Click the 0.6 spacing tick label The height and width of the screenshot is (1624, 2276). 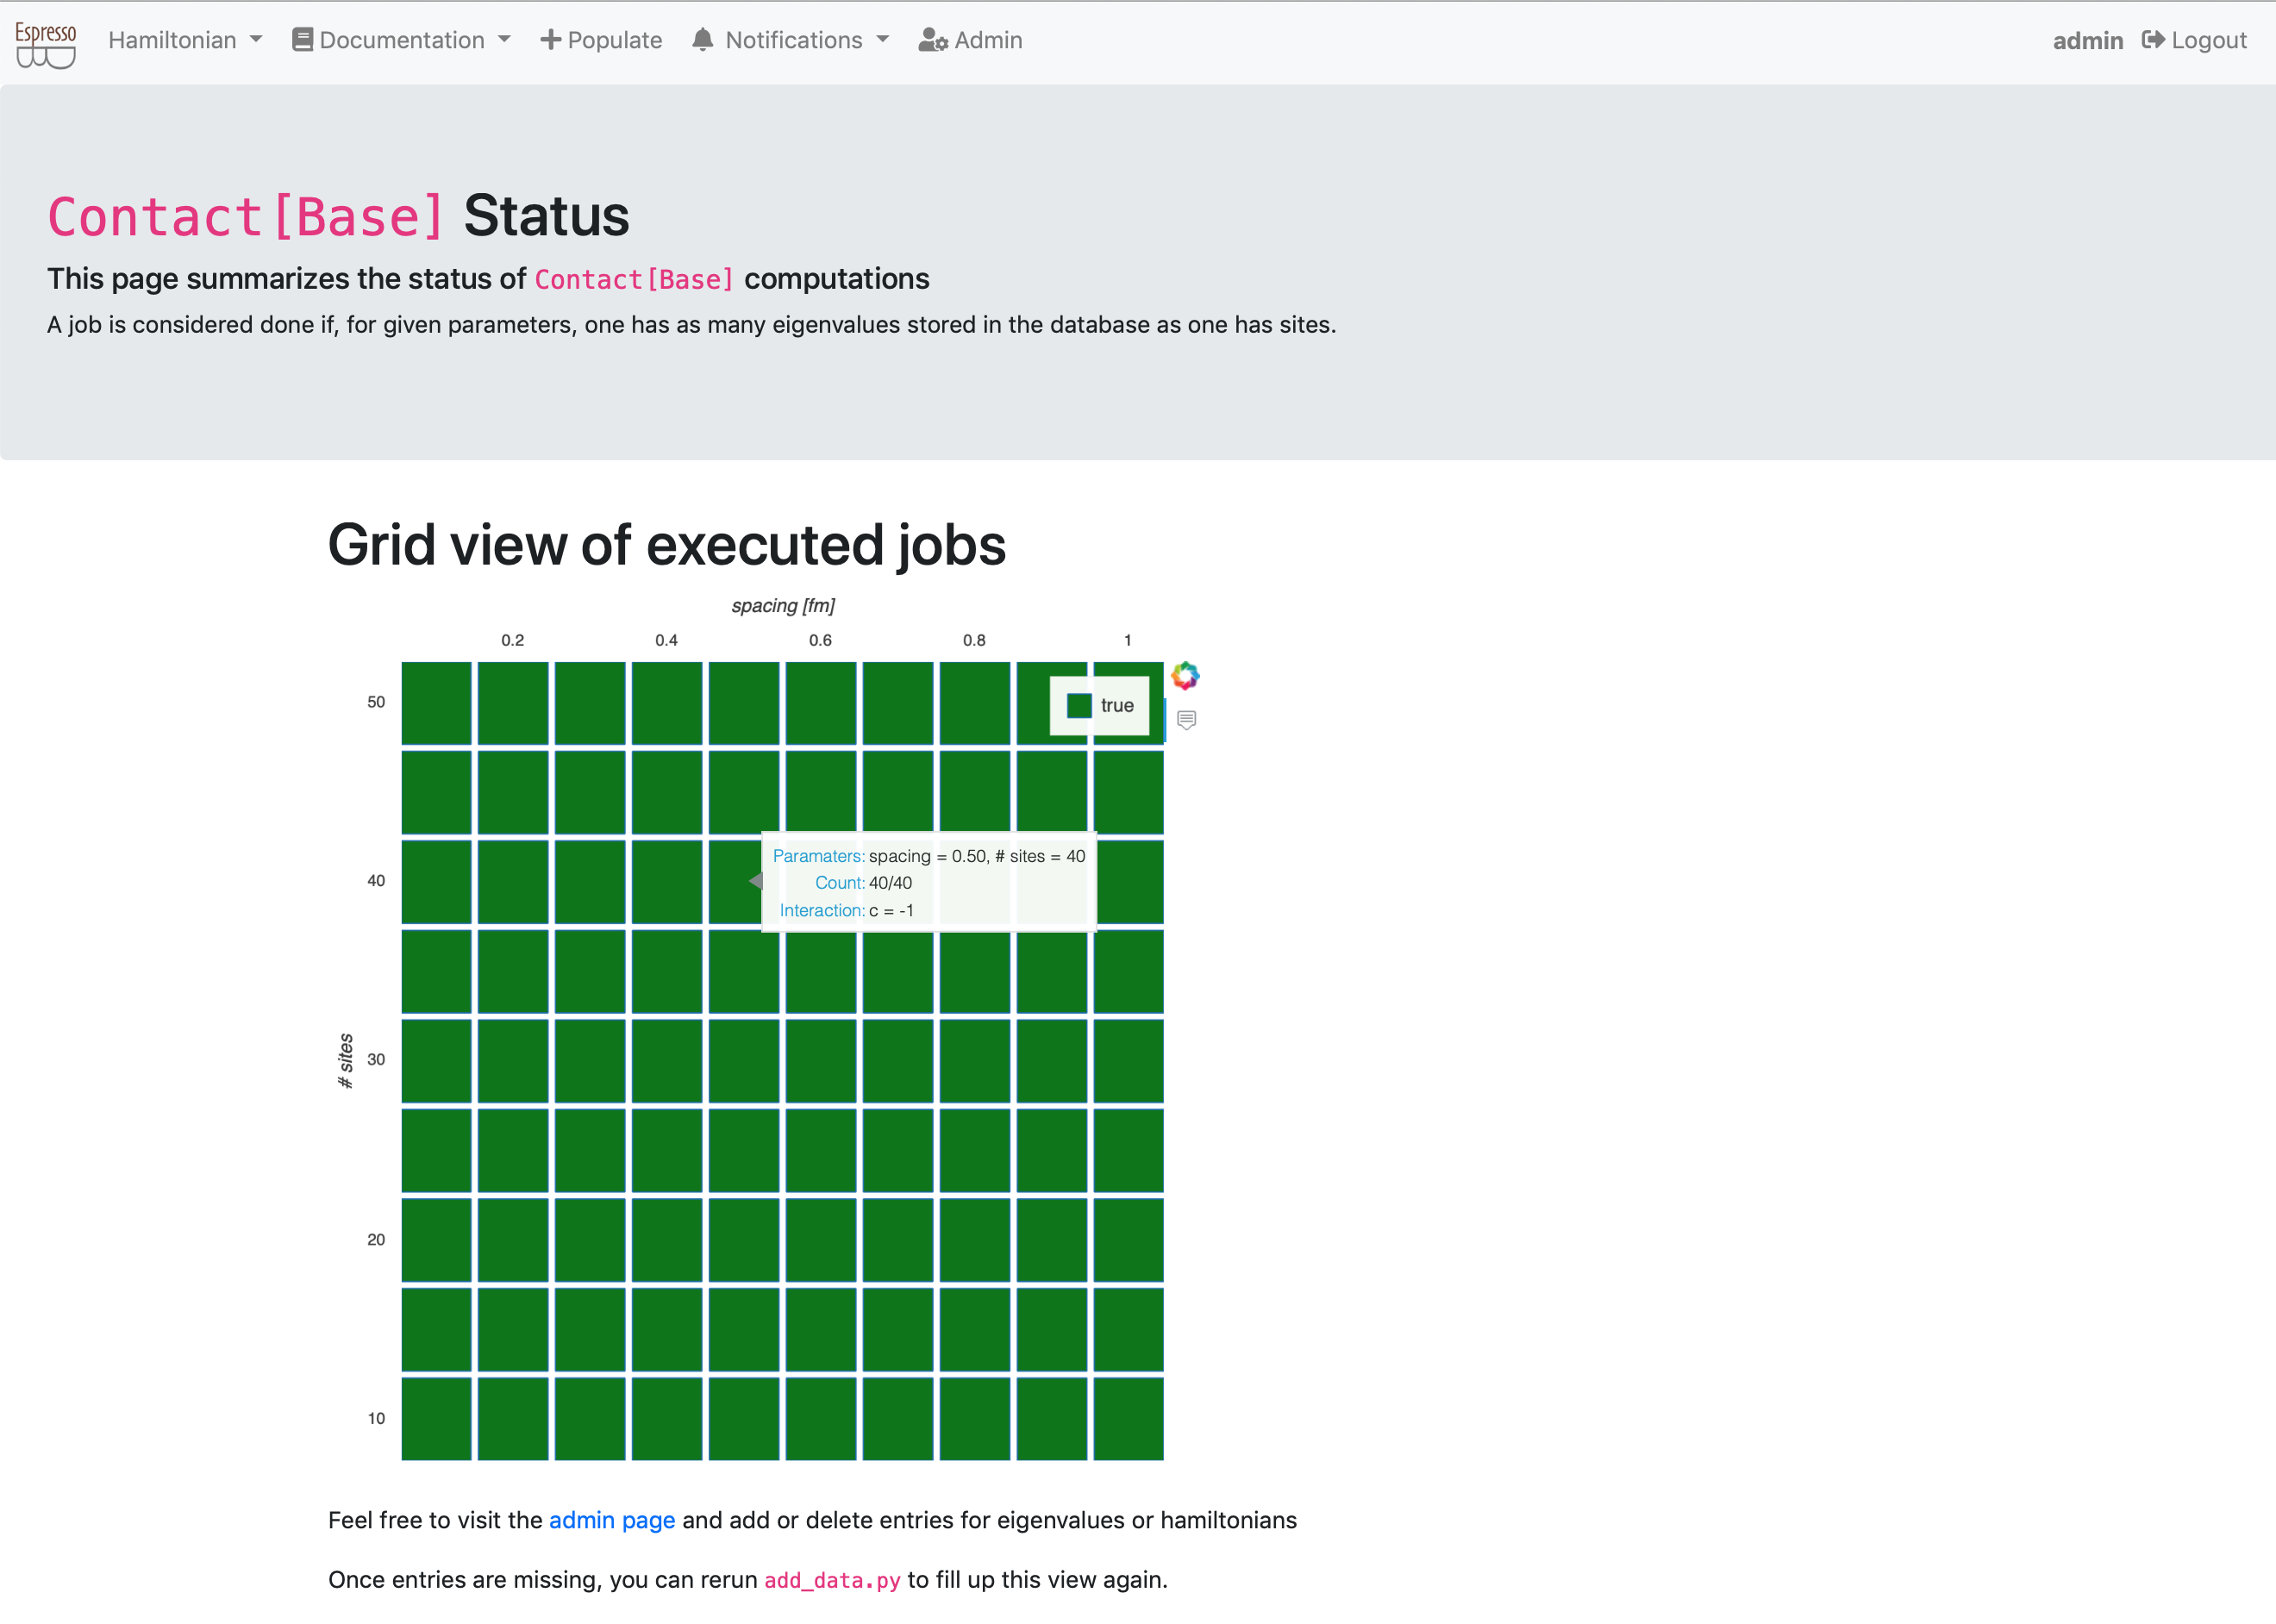pyautogui.click(x=821, y=640)
